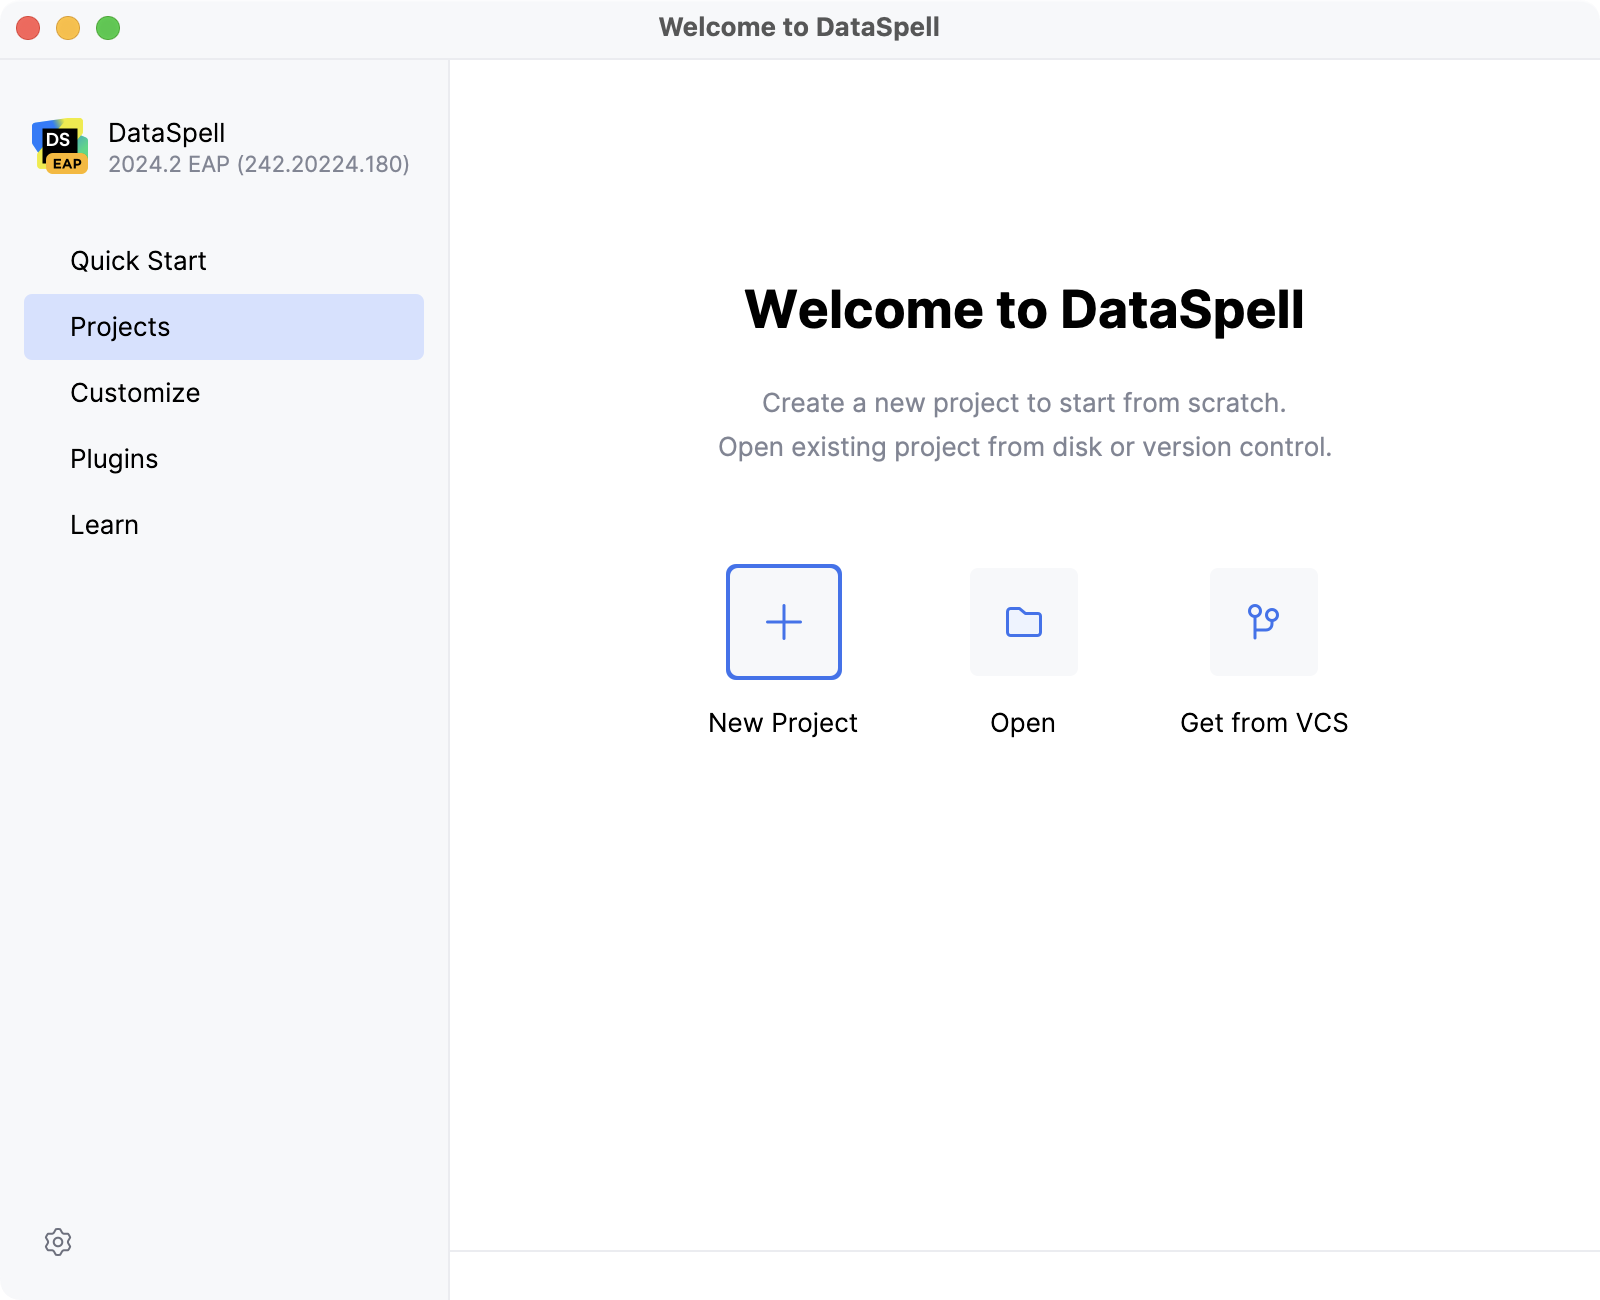Open the Plugins section
The height and width of the screenshot is (1300, 1600).
113,458
